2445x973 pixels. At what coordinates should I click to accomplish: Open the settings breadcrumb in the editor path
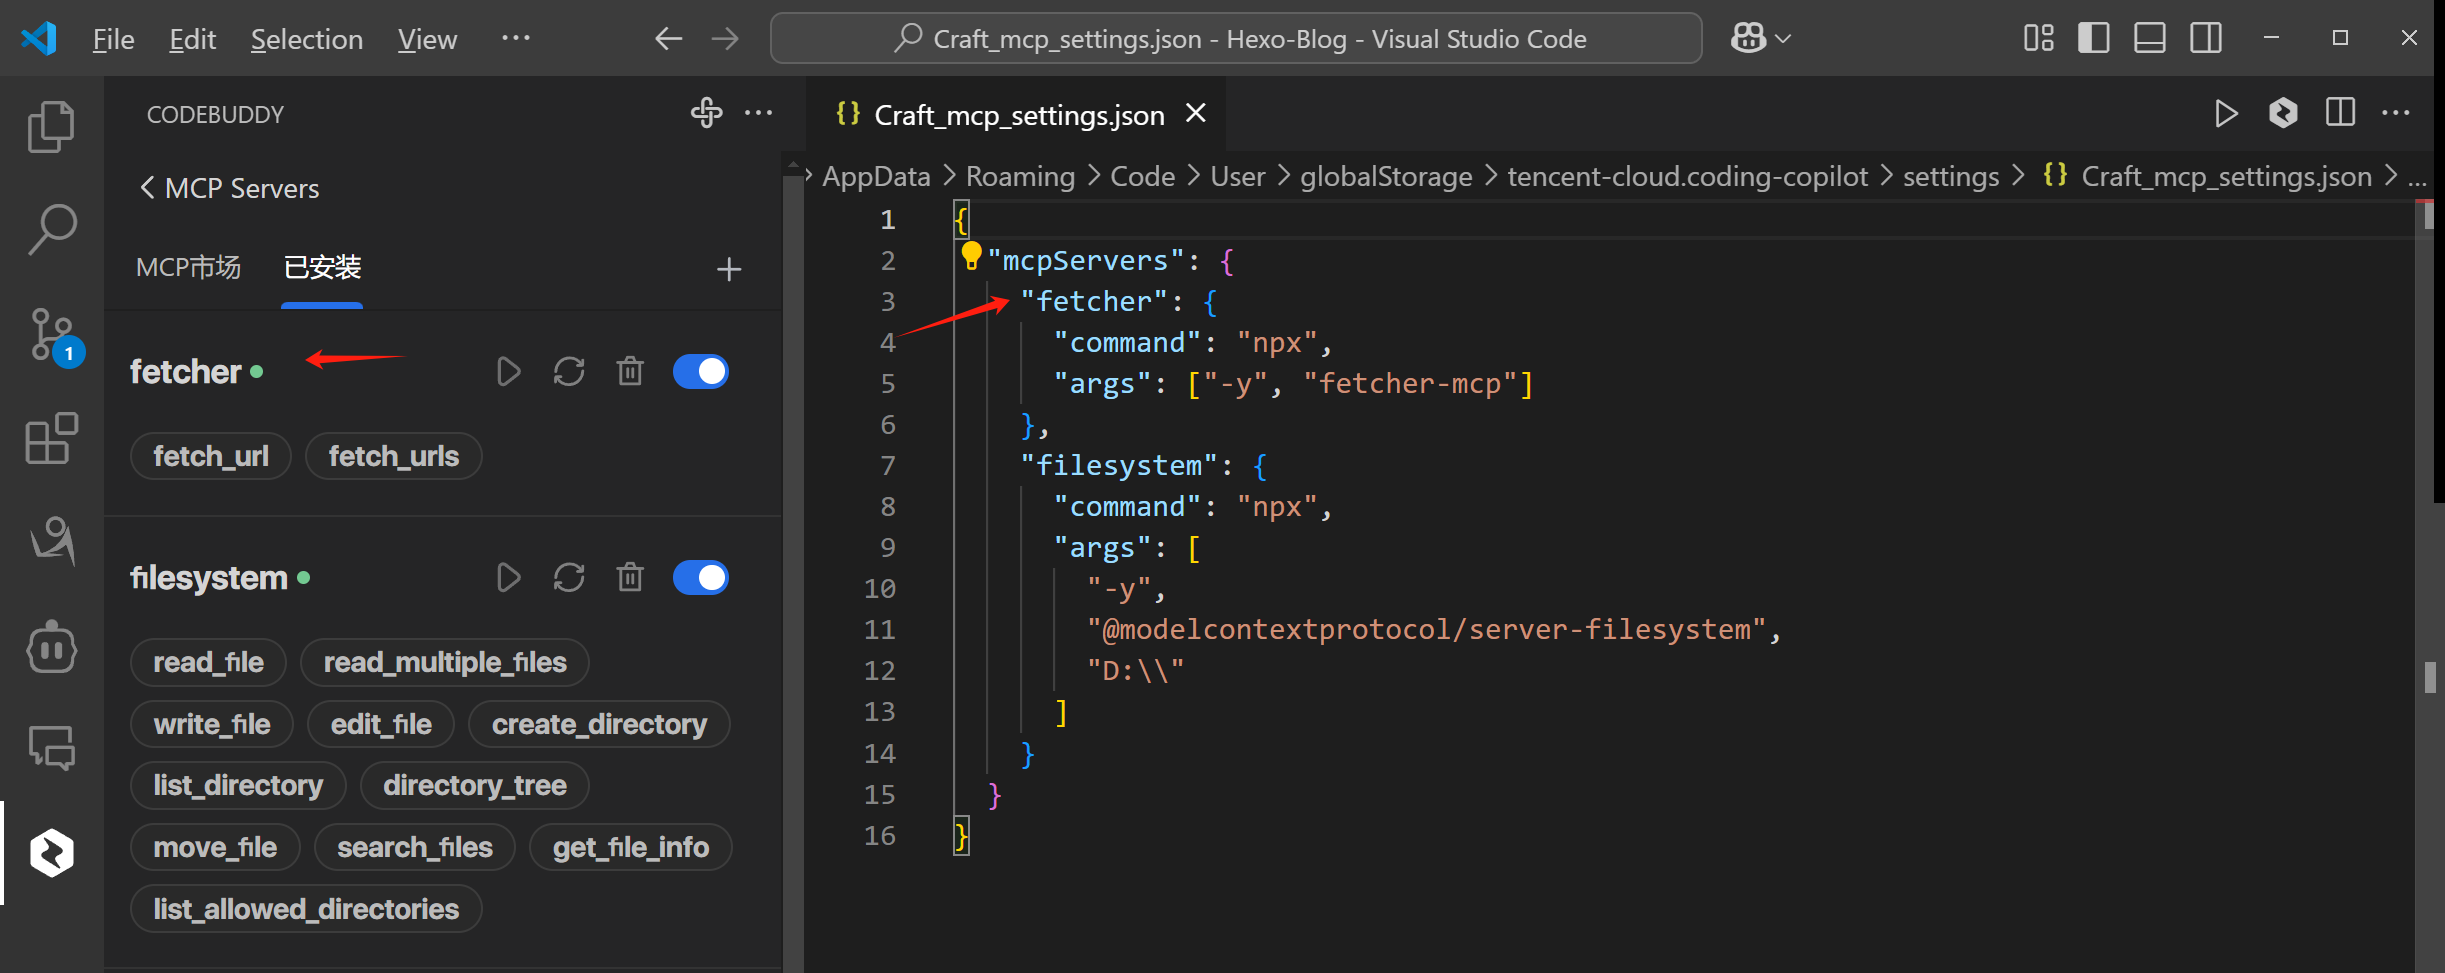tap(1950, 176)
